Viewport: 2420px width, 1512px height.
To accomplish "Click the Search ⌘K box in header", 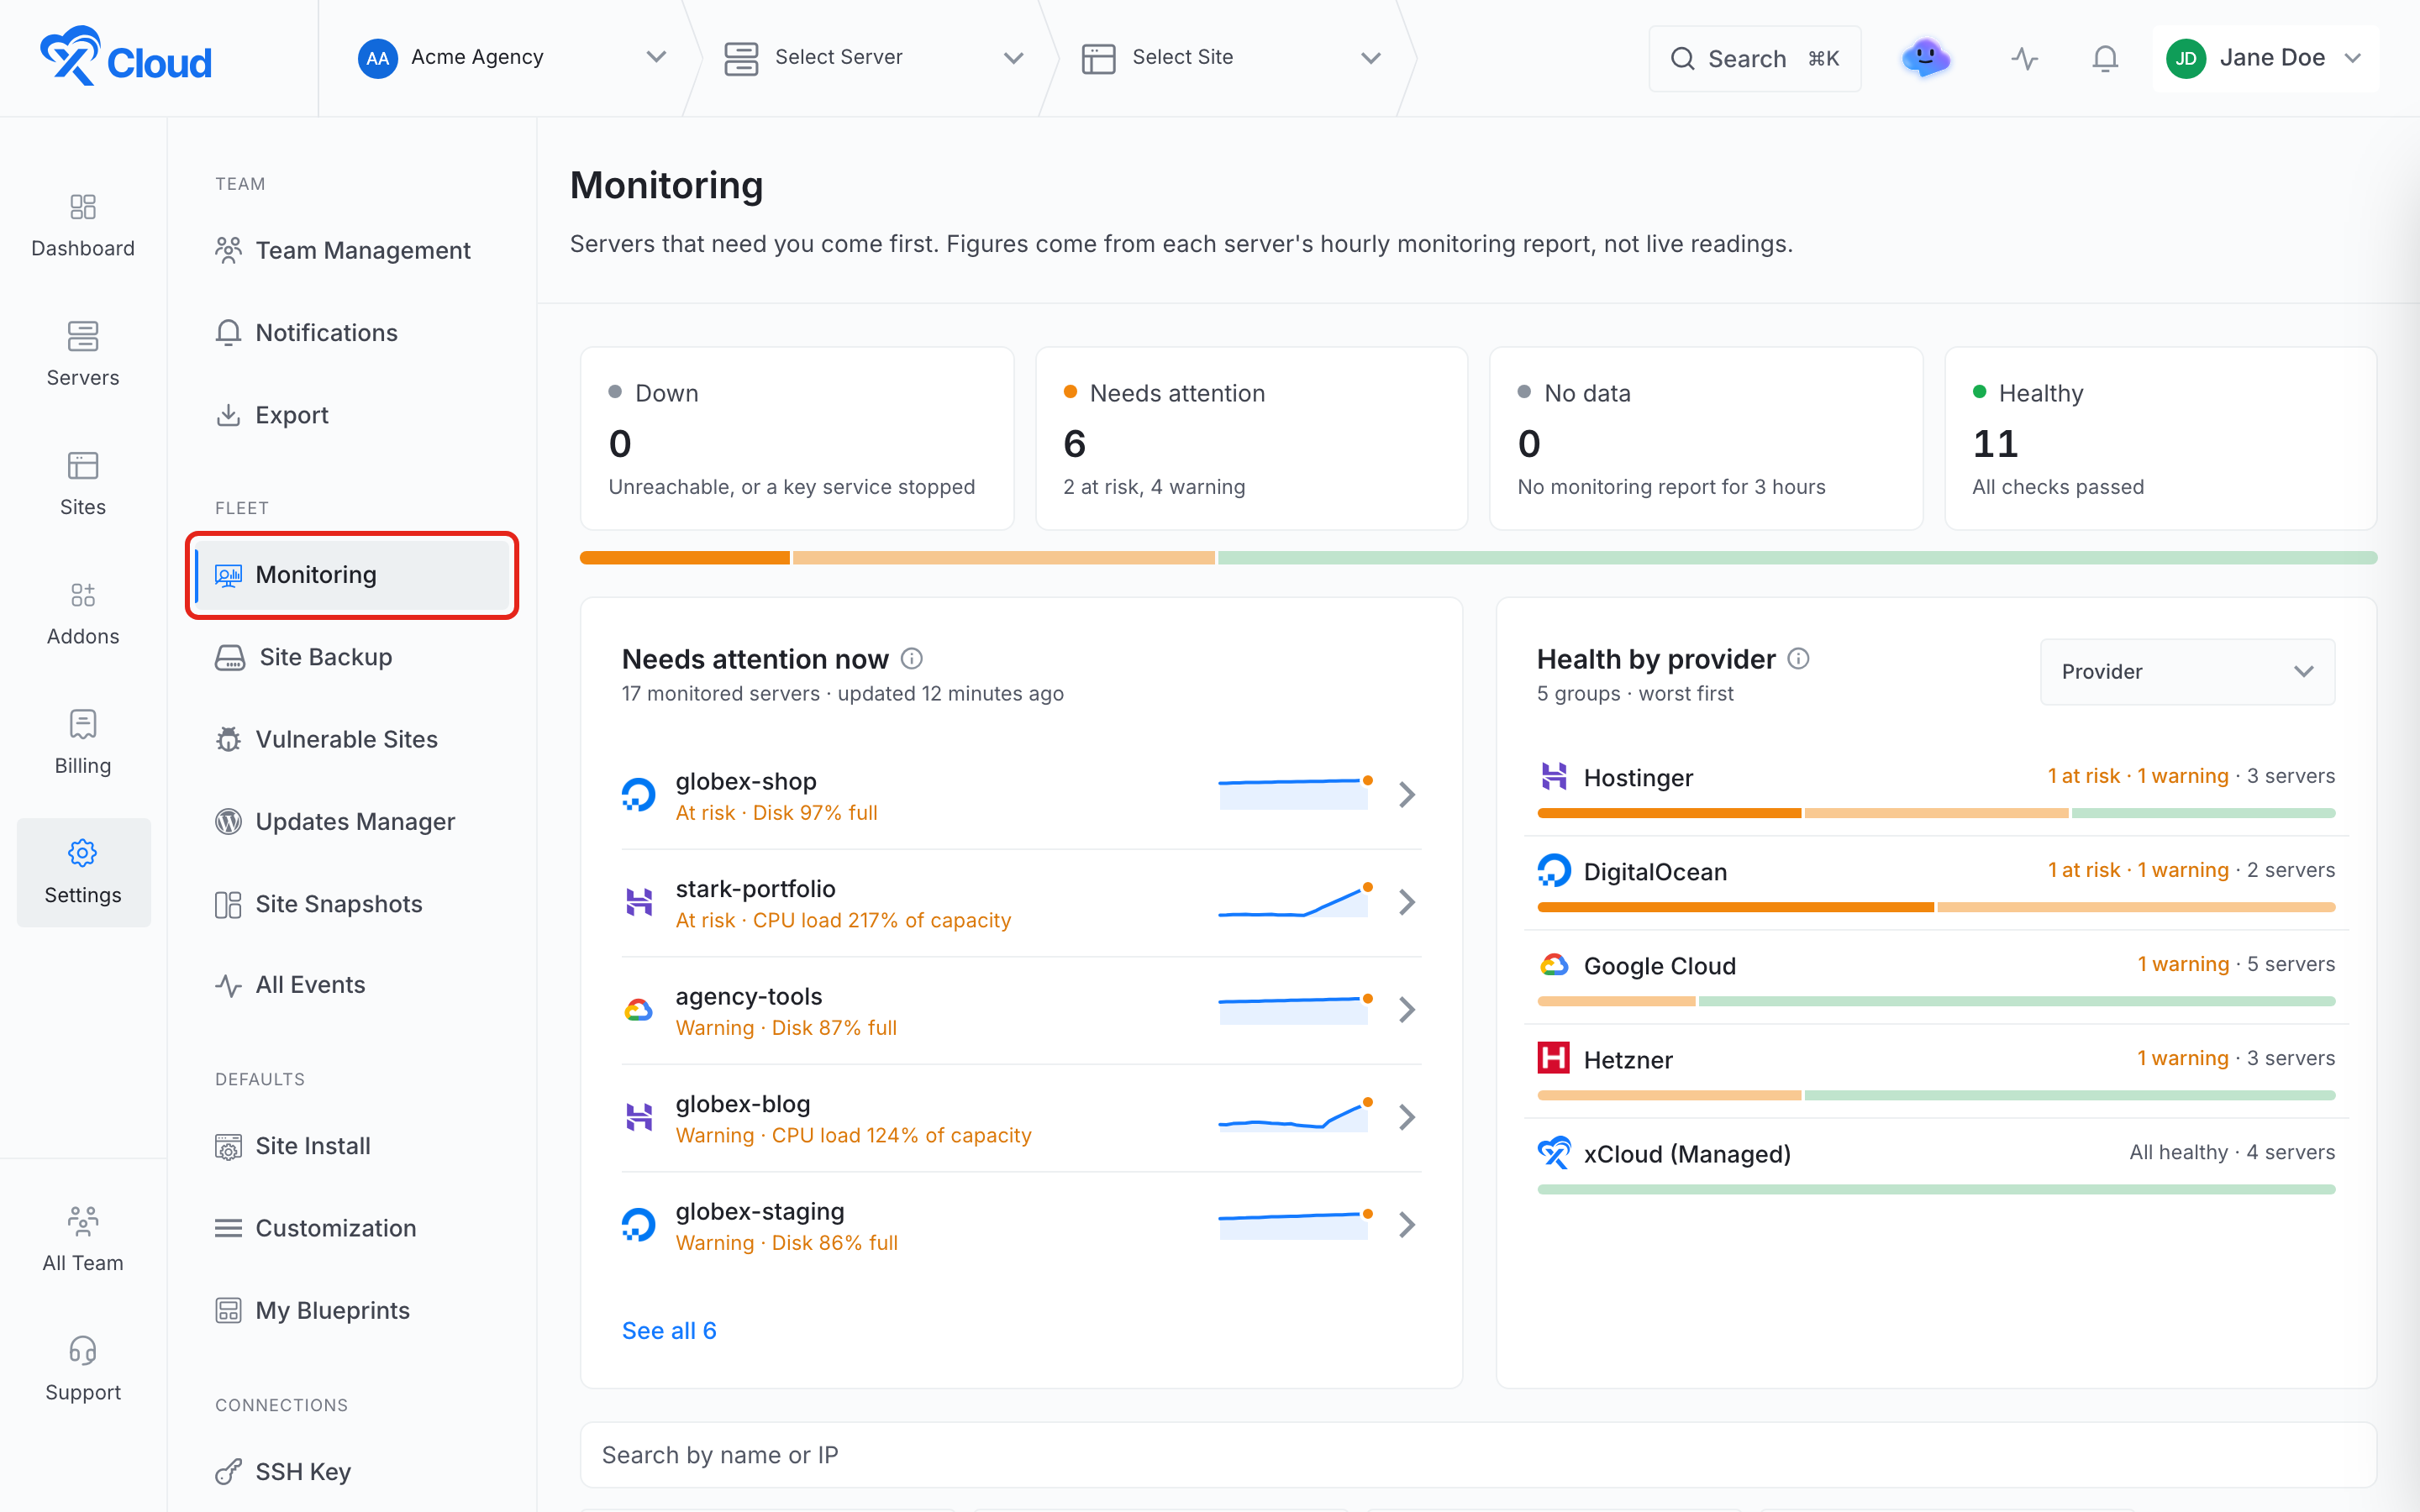I will [x=1754, y=59].
